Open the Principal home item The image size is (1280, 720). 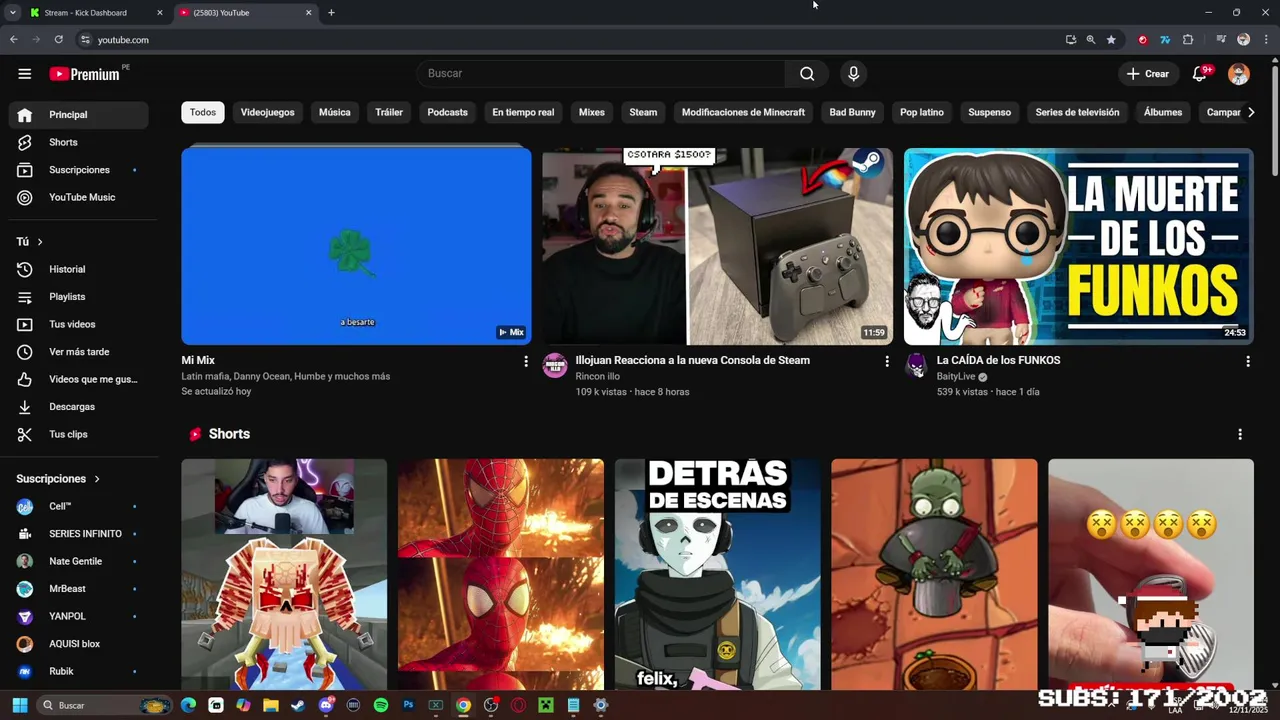click(x=78, y=115)
